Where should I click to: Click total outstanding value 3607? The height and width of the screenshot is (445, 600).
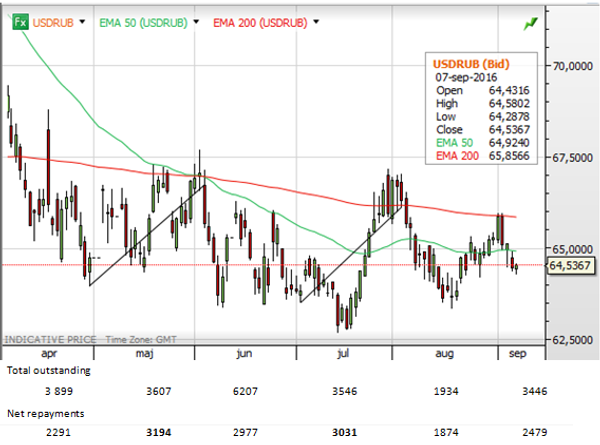pyautogui.click(x=158, y=391)
